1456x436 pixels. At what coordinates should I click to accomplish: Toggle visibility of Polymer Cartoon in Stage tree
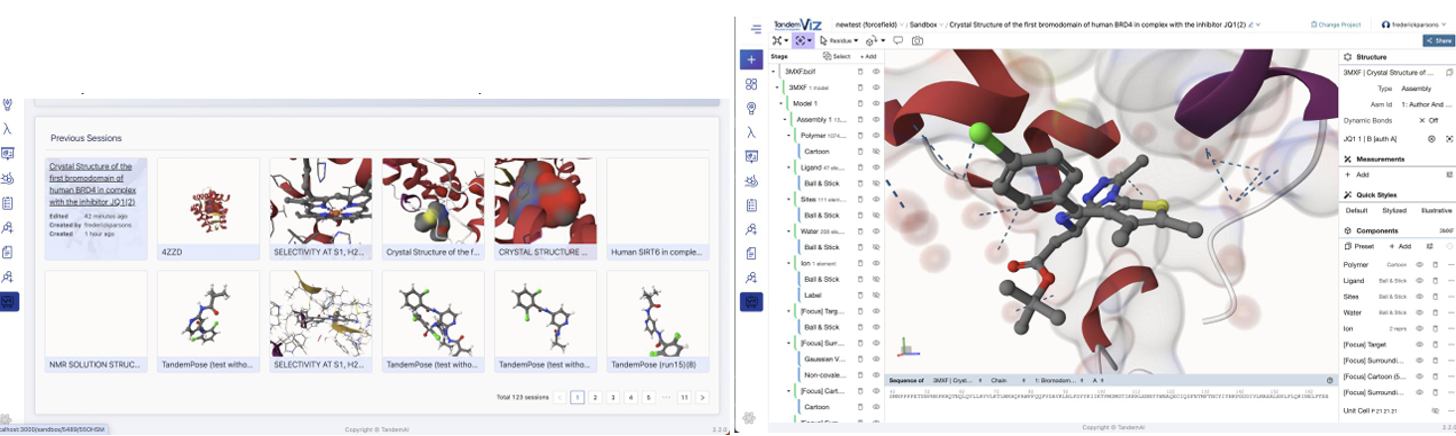[x=876, y=151]
